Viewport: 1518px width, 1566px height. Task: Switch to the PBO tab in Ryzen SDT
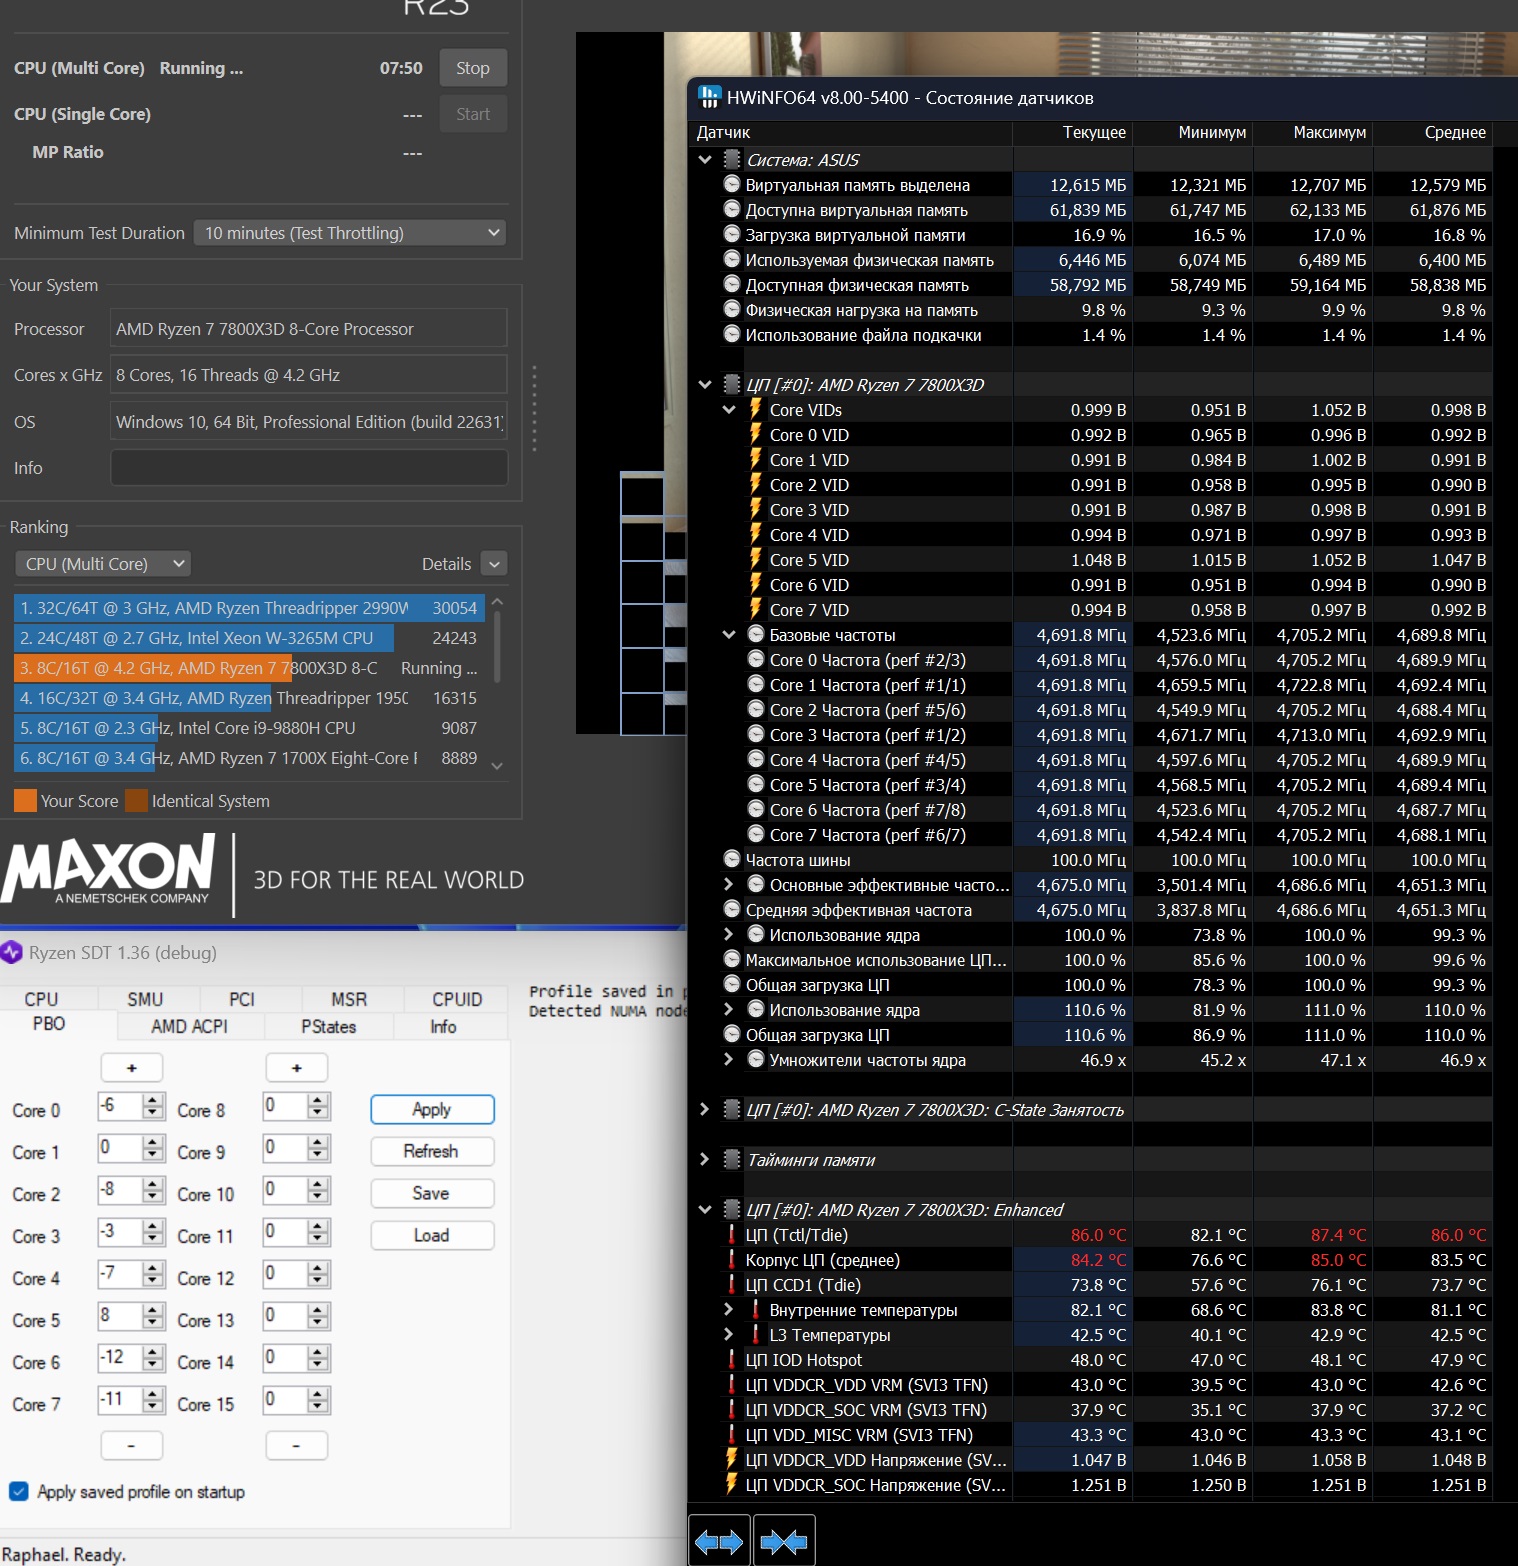click(48, 1024)
